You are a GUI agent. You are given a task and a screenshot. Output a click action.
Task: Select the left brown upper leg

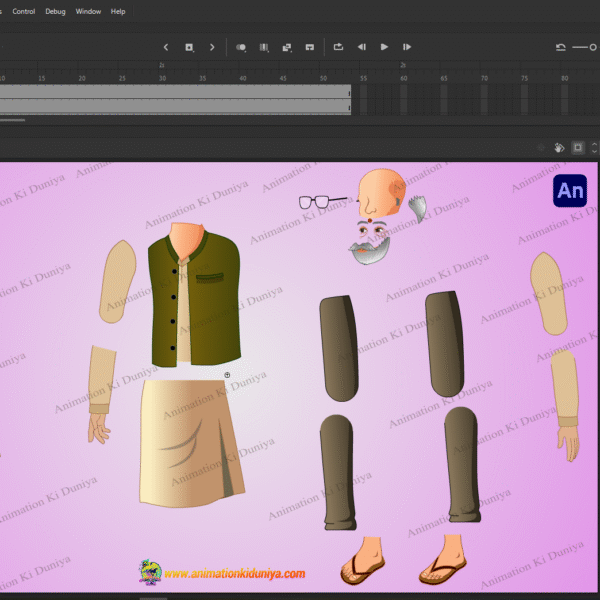pyautogui.click(x=339, y=348)
